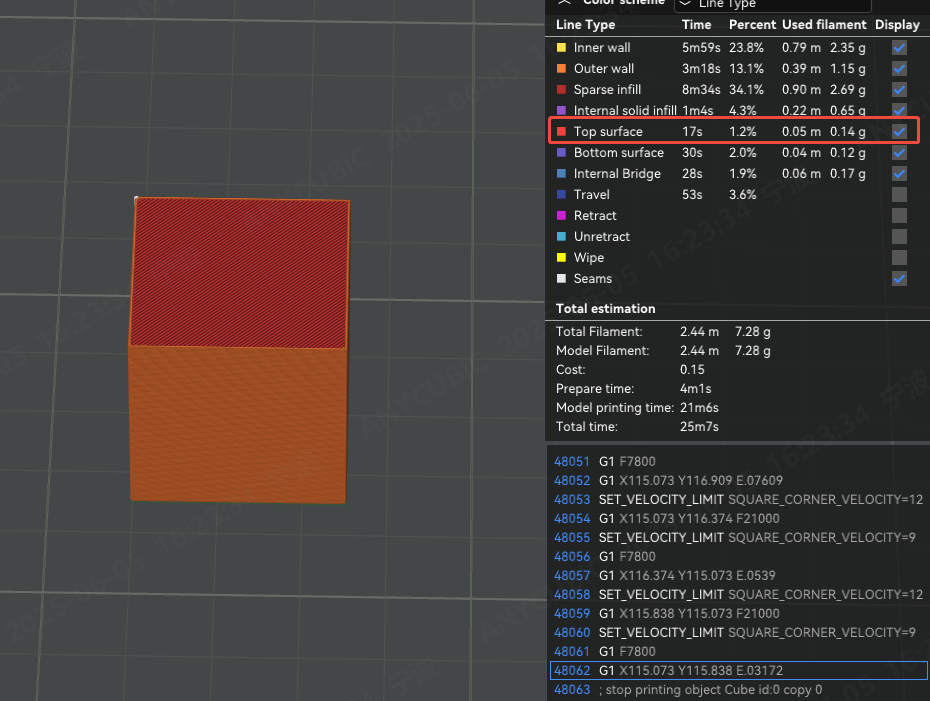Click the Cost value 0.15

click(x=692, y=369)
